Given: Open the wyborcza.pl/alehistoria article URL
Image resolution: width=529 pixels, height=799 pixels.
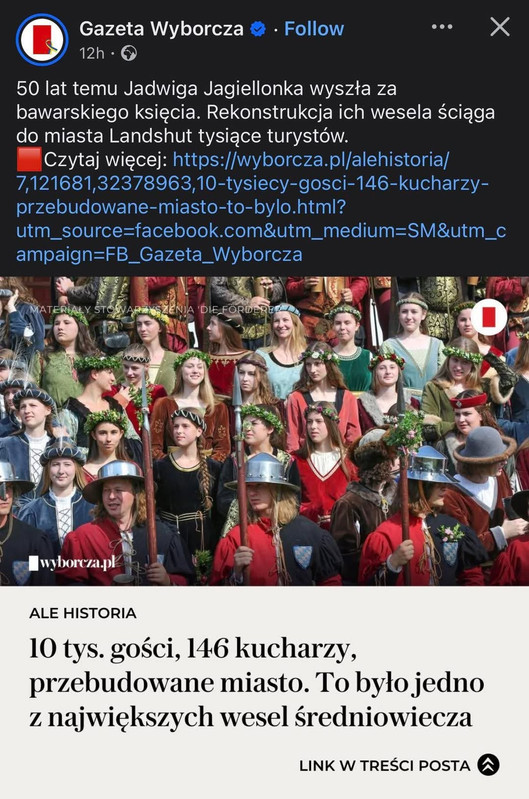Looking at the screenshot, I should tap(261, 207).
